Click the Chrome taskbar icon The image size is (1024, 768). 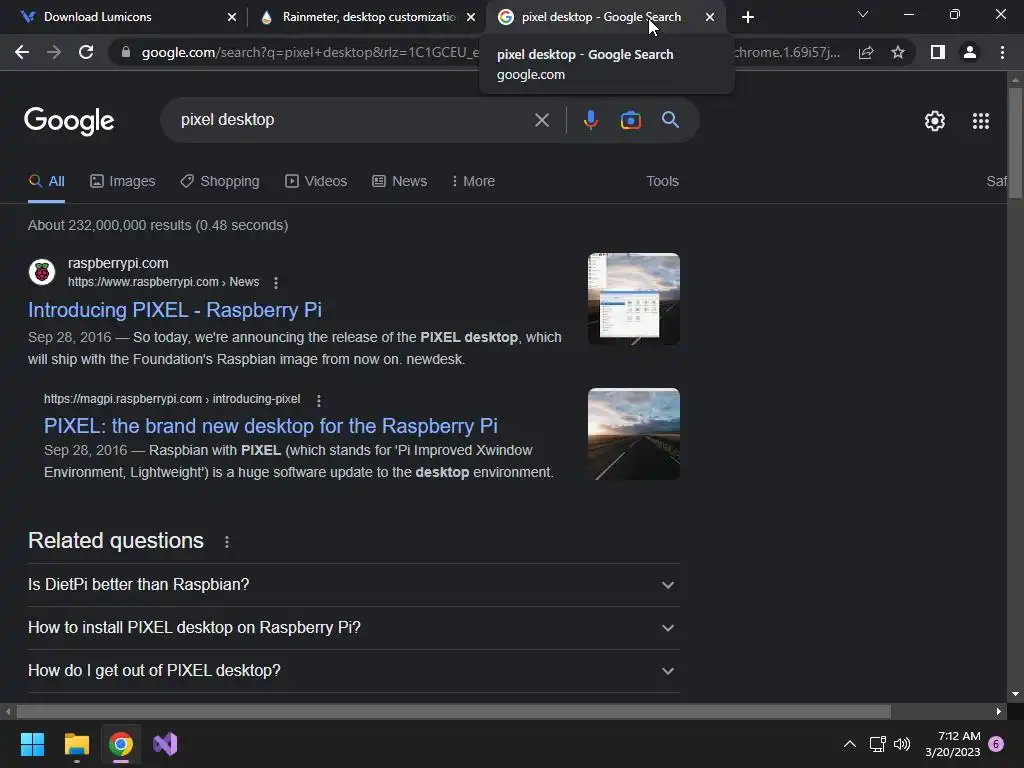(x=121, y=744)
